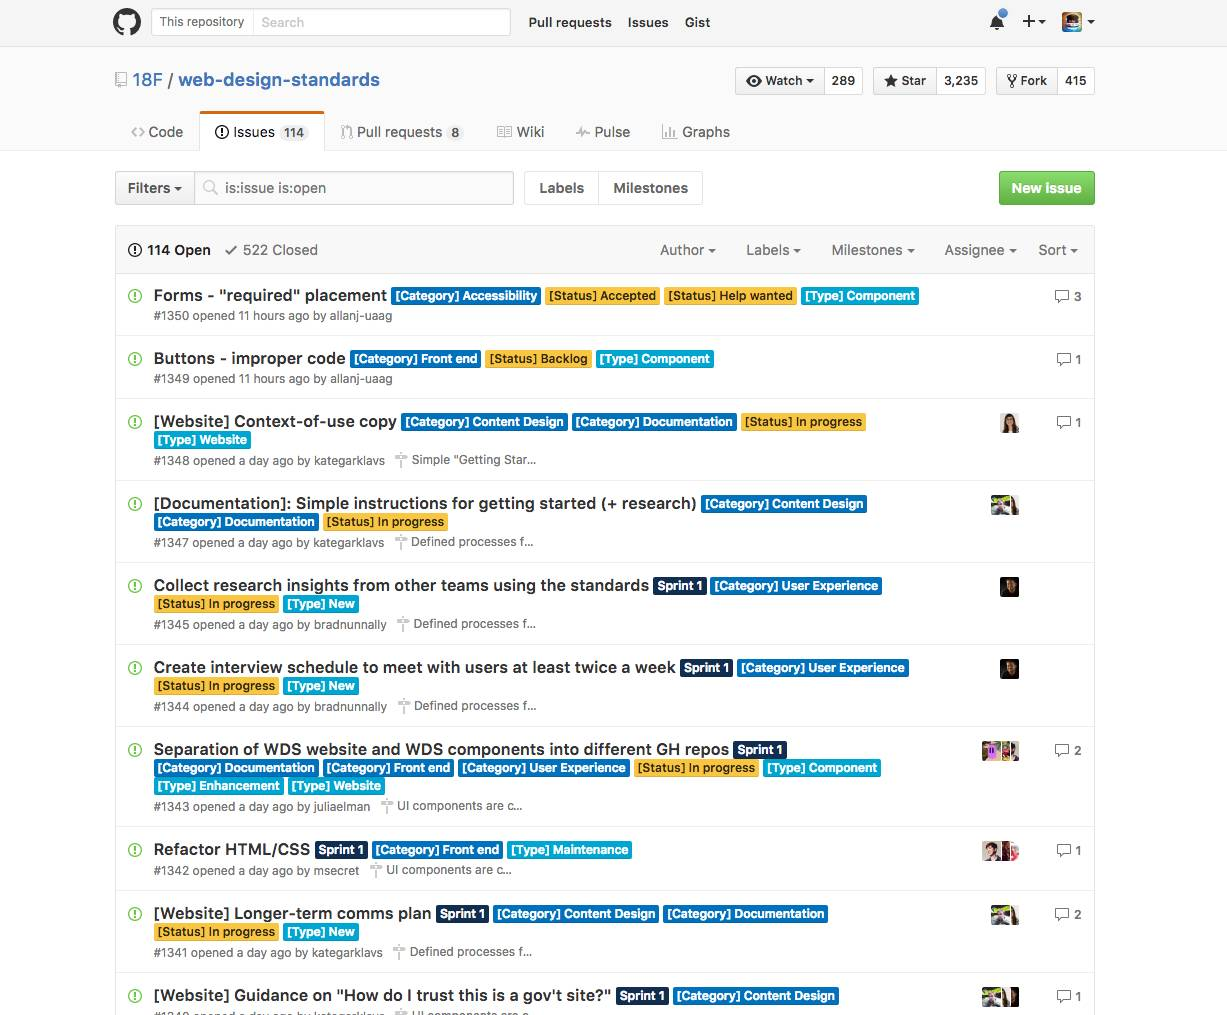The height and width of the screenshot is (1015, 1227).
Task: Click assignee avatar on Collect research insights issue
Action: [1009, 587]
